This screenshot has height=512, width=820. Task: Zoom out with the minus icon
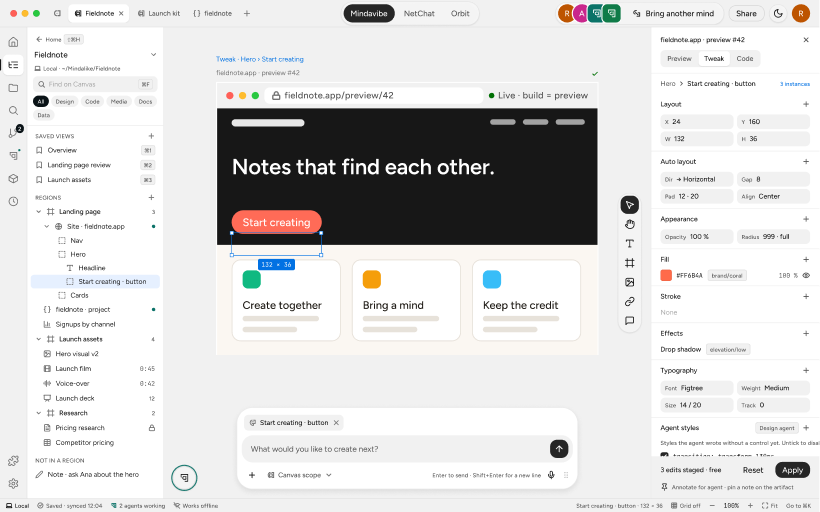coord(712,506)
